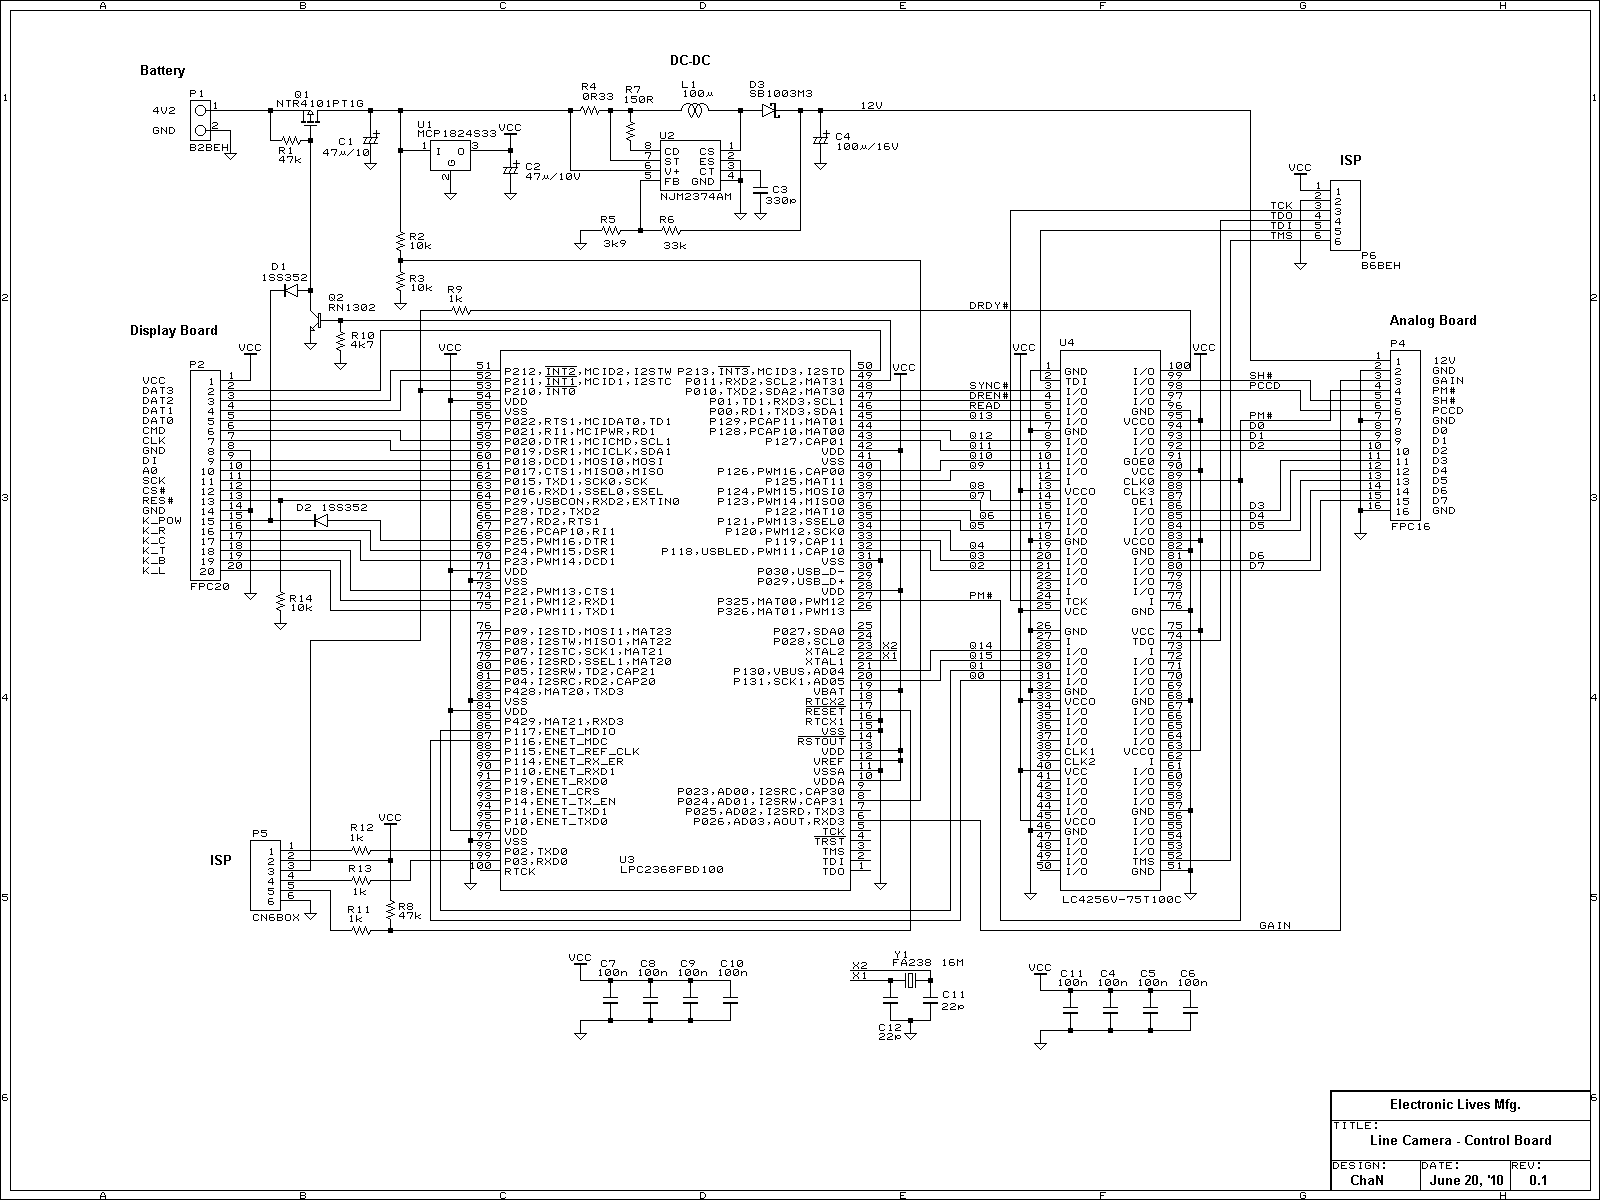Click the DRDY# net label
1600x1200 pixels.
988,305
